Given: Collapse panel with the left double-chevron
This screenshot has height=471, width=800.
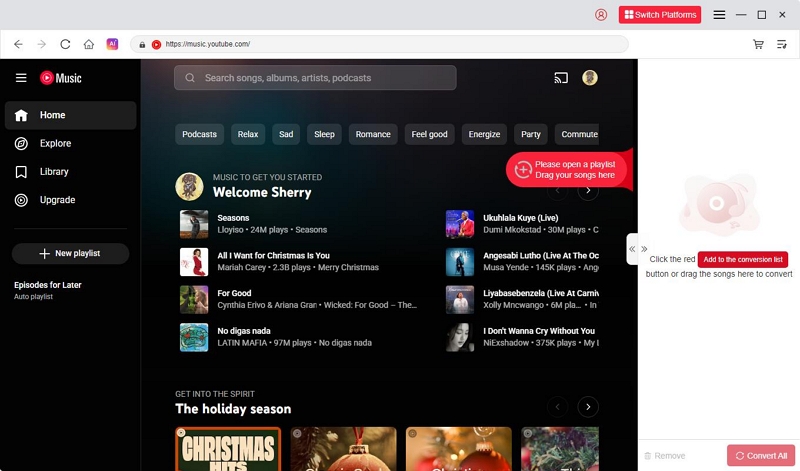Looking at the screenshot, I should 632,249.
